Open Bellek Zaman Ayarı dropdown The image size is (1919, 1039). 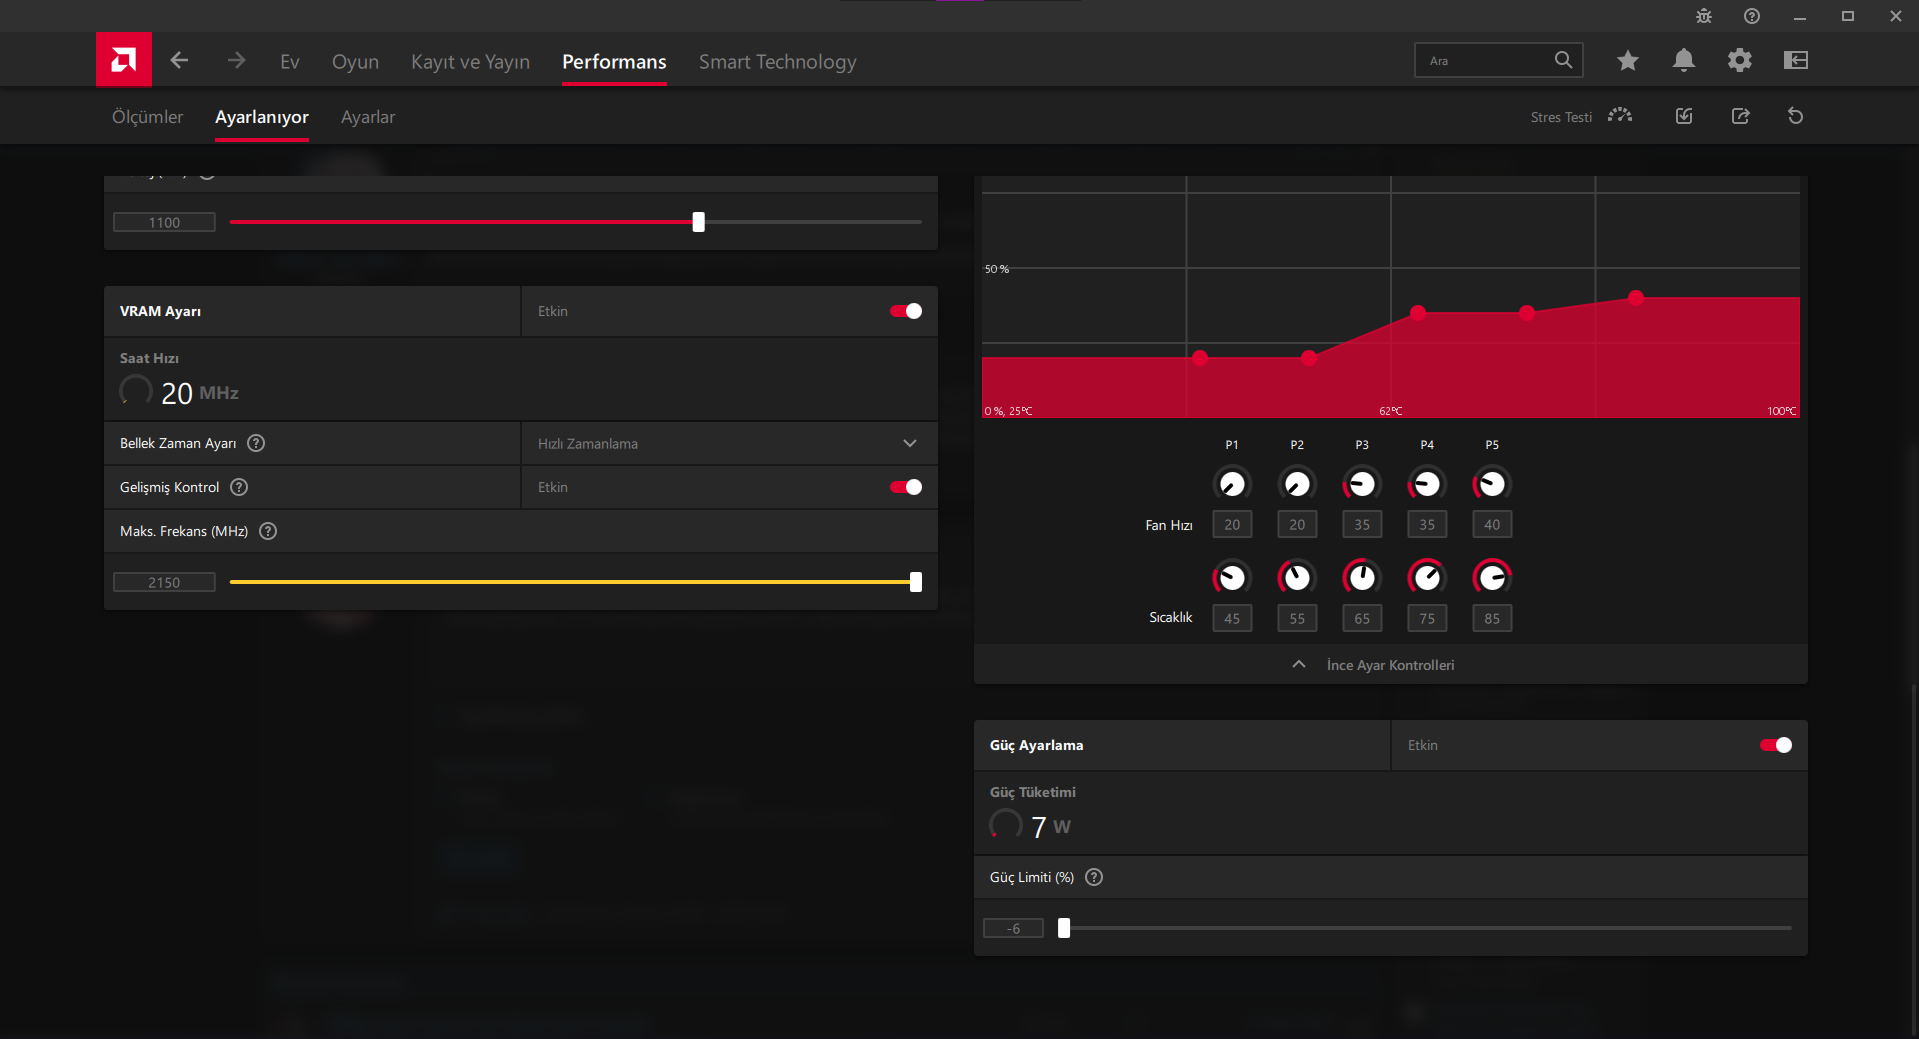(x=729, y=443)
